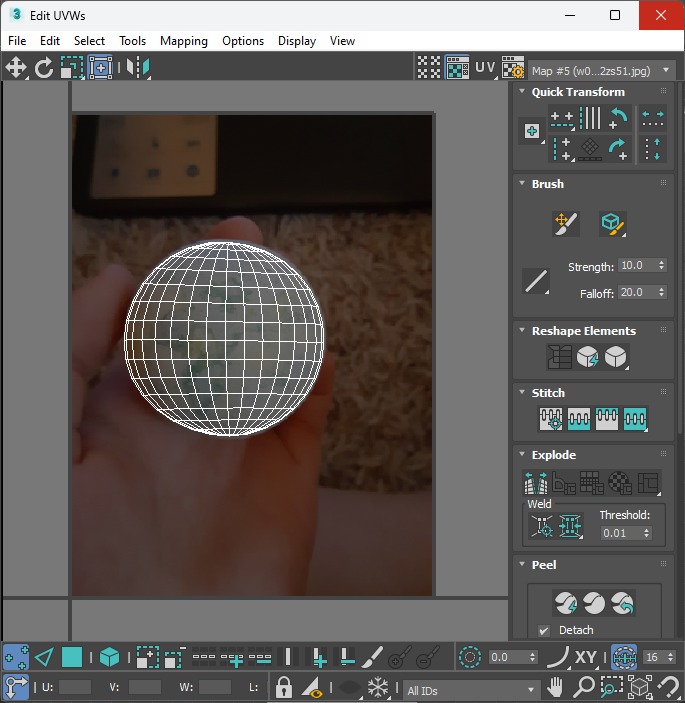685x703 pixels.
Task: Click Rotate -90 around pivot icon
Action: tap(619, 149)
